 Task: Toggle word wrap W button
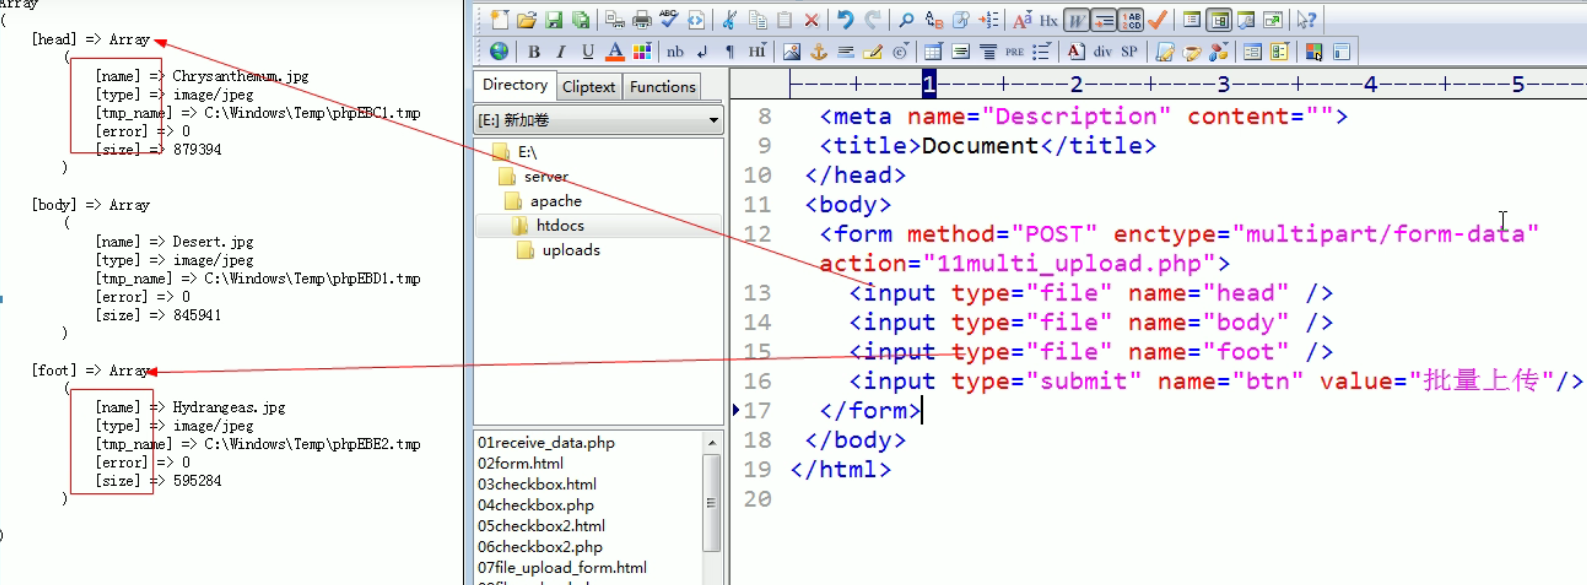tap(1077, 20)
